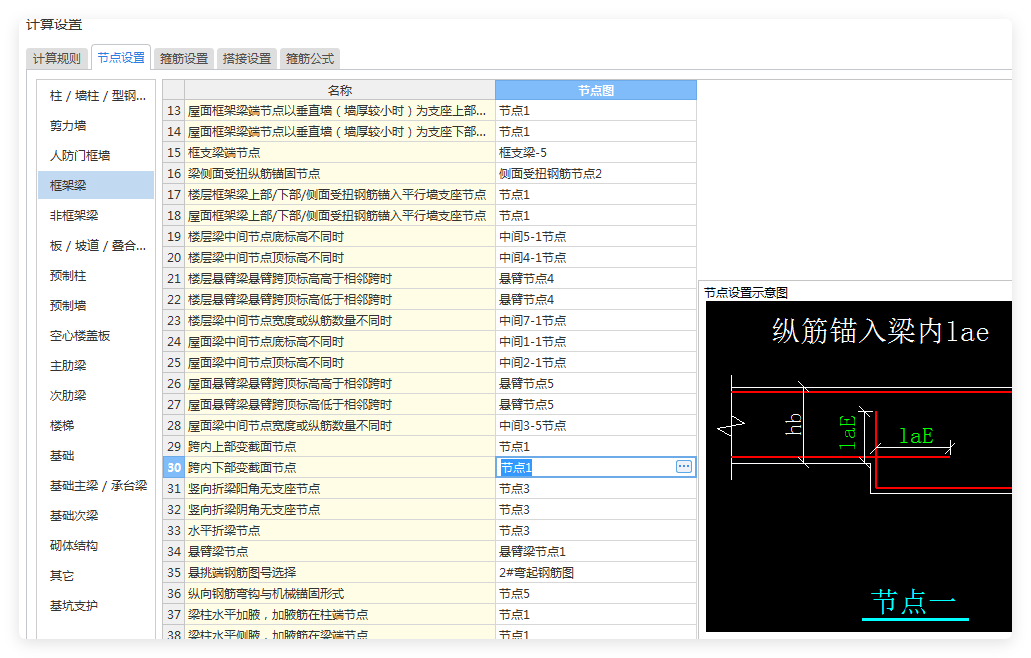Go to the 搭接设置 tab
Viewport: 1031px width, 658px height.
pyautogui.click(x=247, y=59)
